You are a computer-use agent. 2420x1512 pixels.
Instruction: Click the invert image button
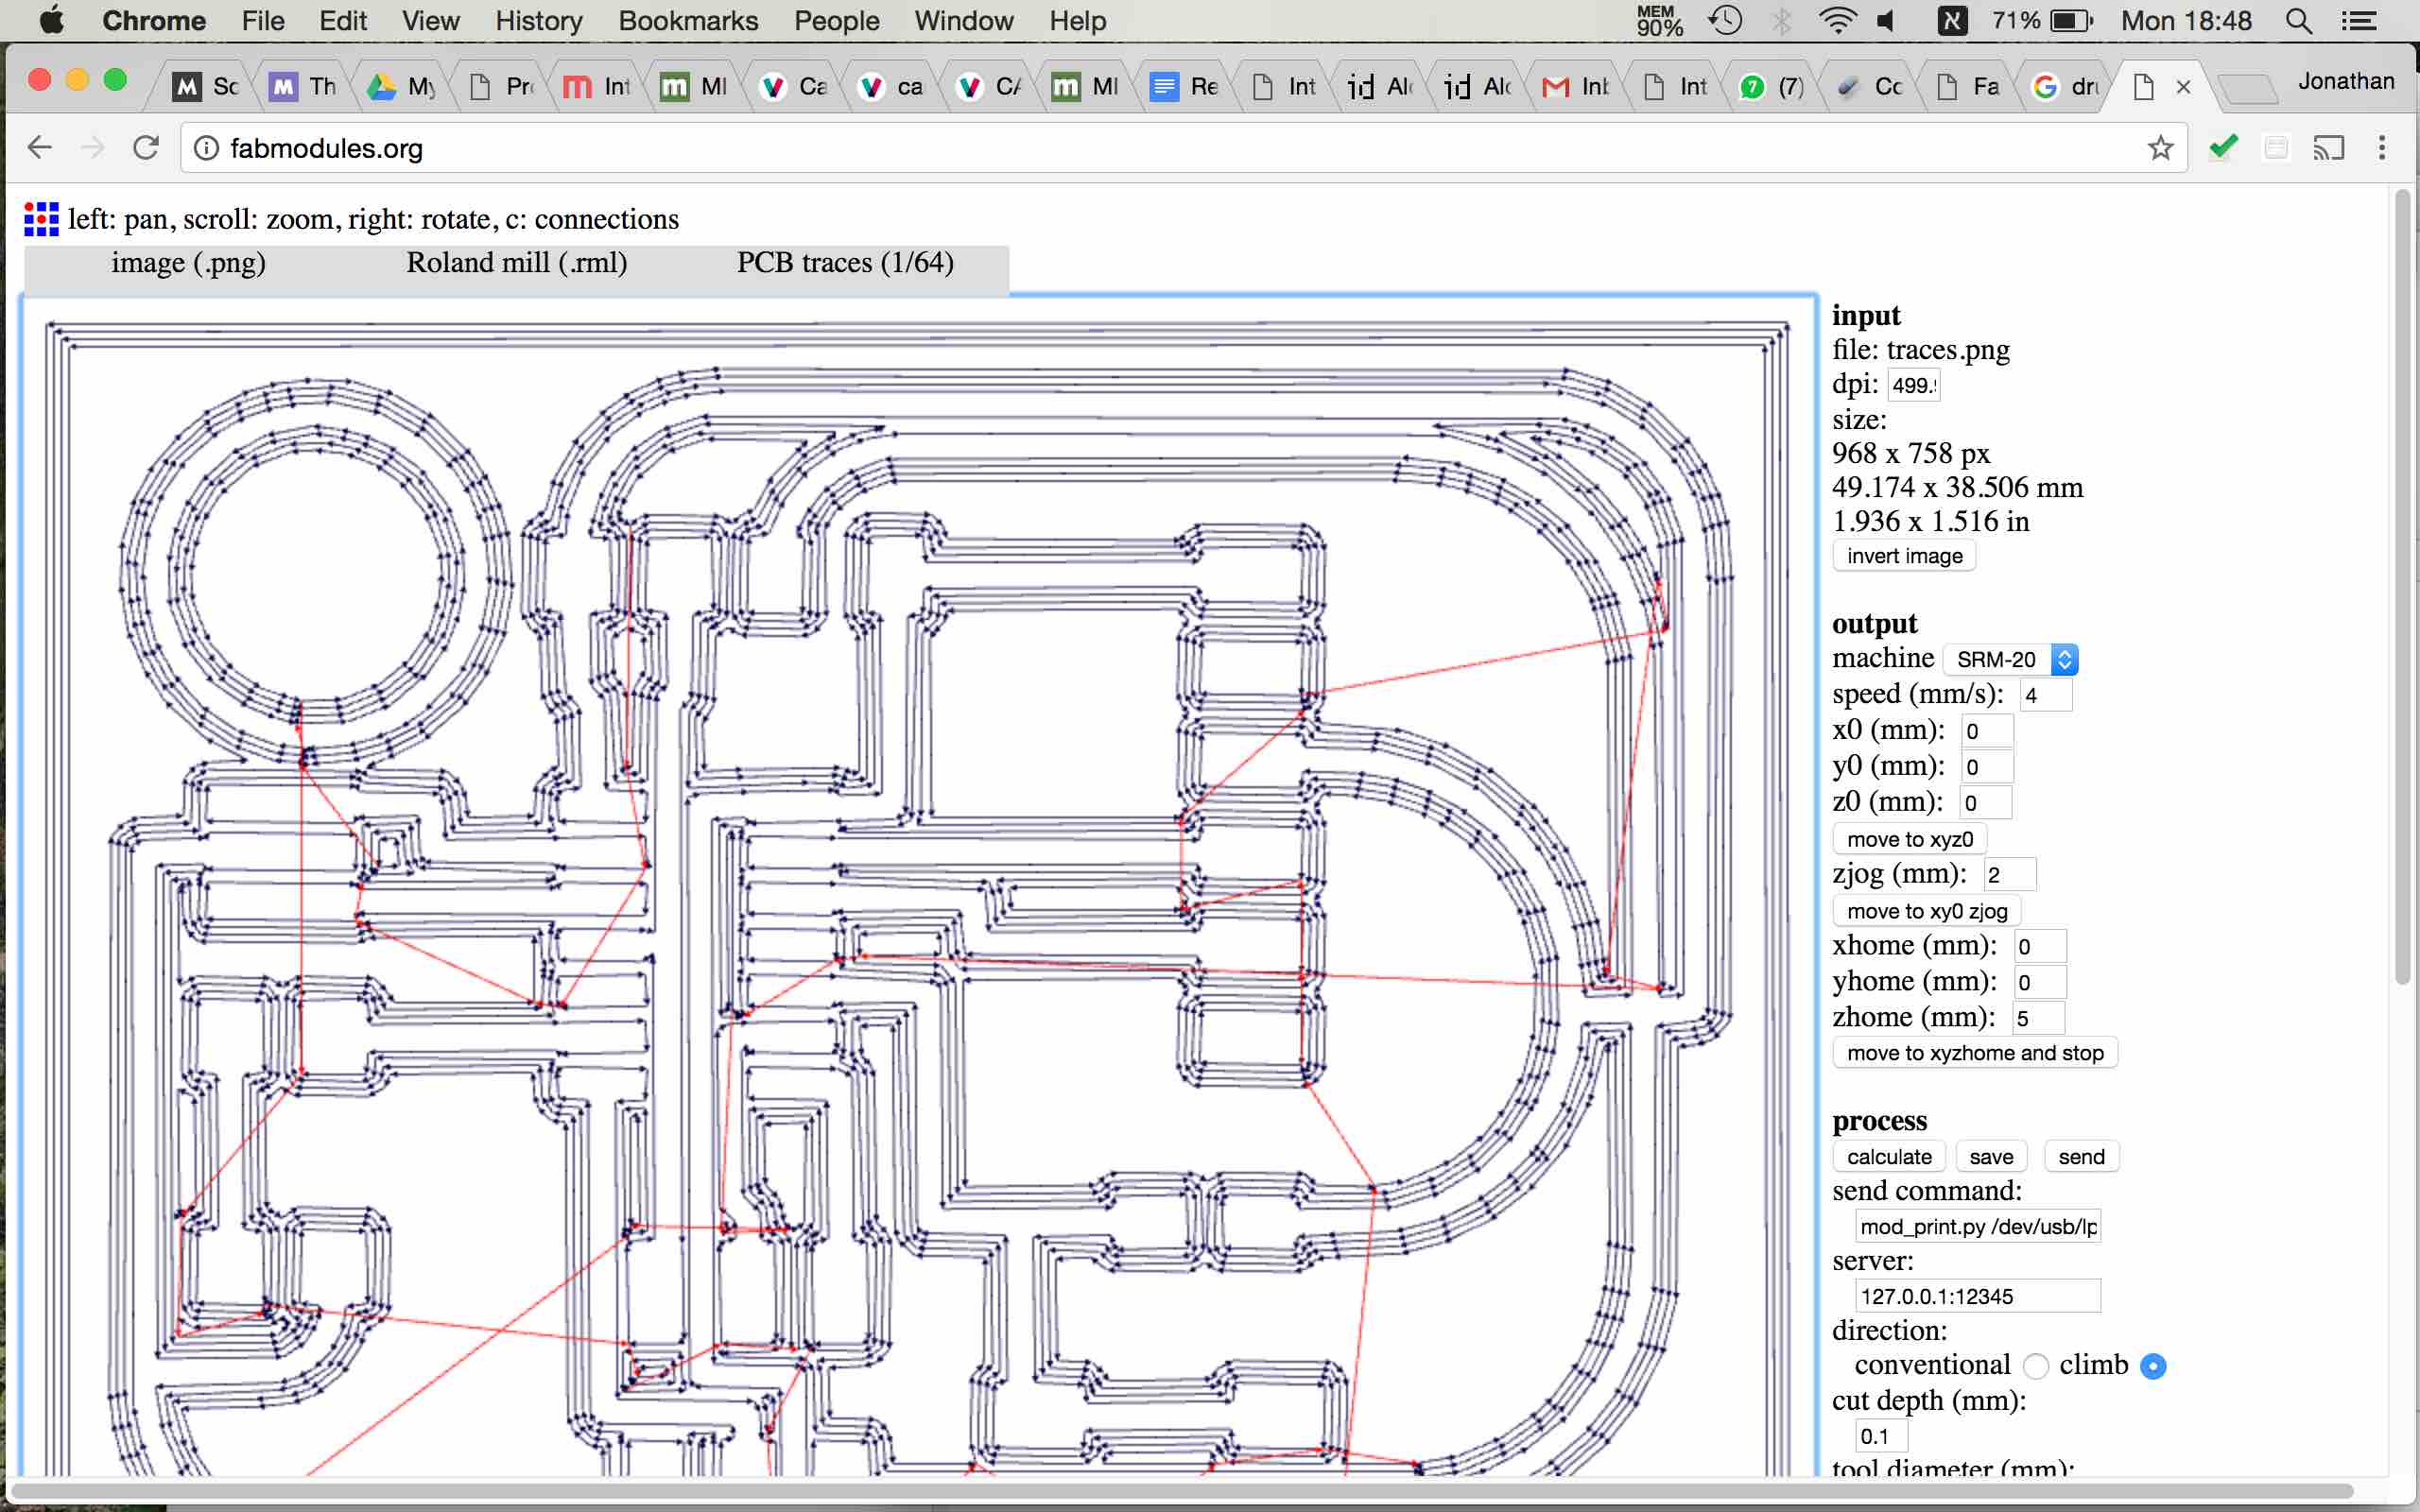(1904, 556)
